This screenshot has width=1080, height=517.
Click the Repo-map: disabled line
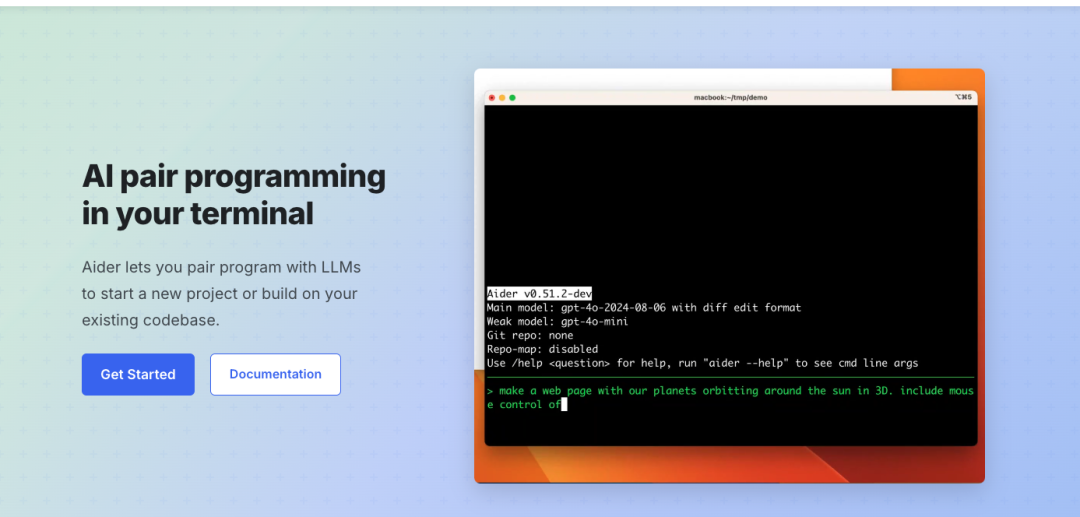[542, 349]
